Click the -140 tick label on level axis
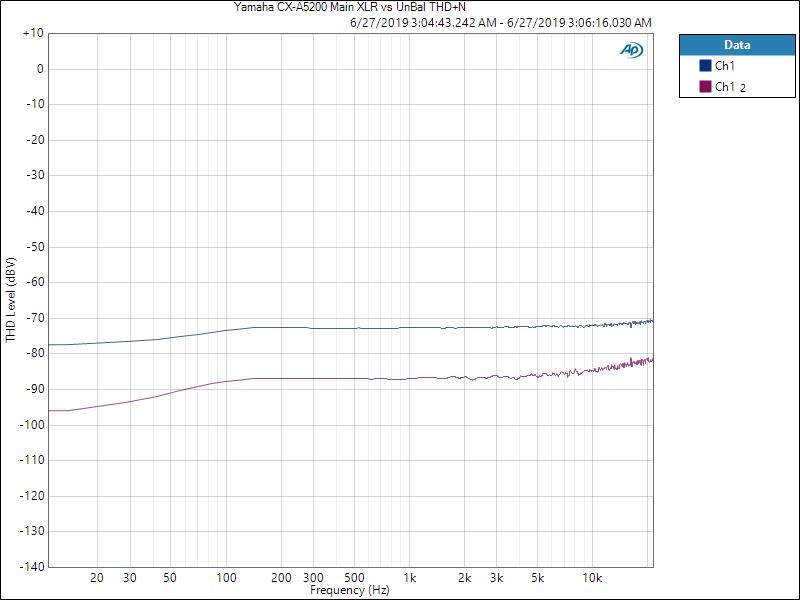Image resolution: width=800 pixels, height=600 pixels. 30,567
